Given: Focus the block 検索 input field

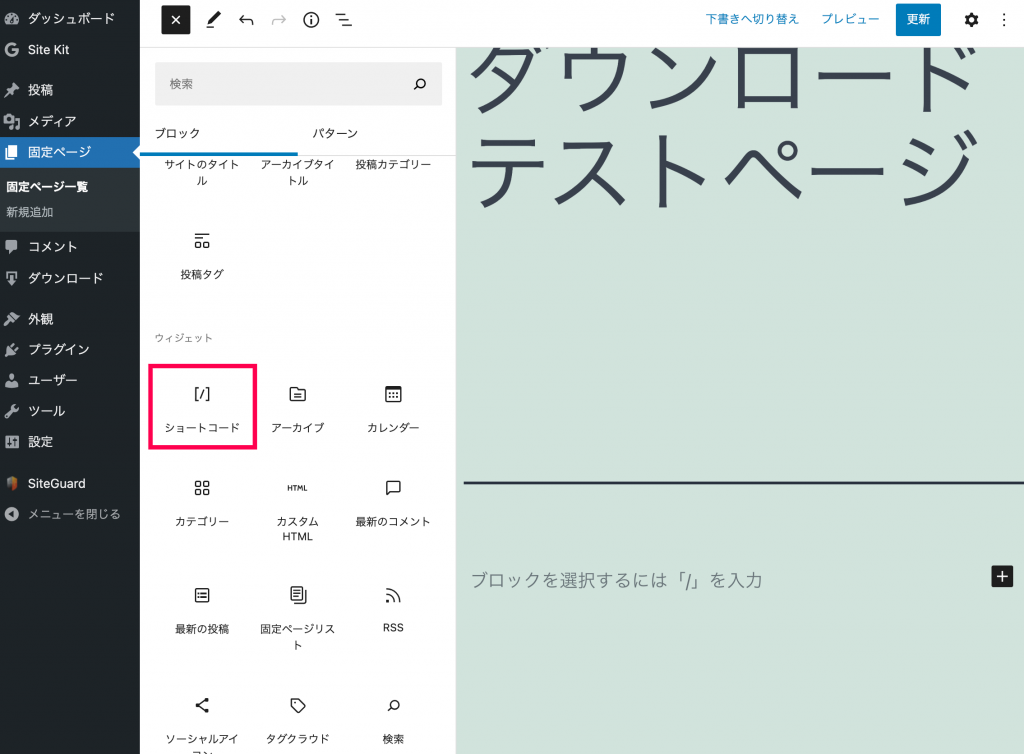Looking at the screenshot, I should tap(298, 84).
